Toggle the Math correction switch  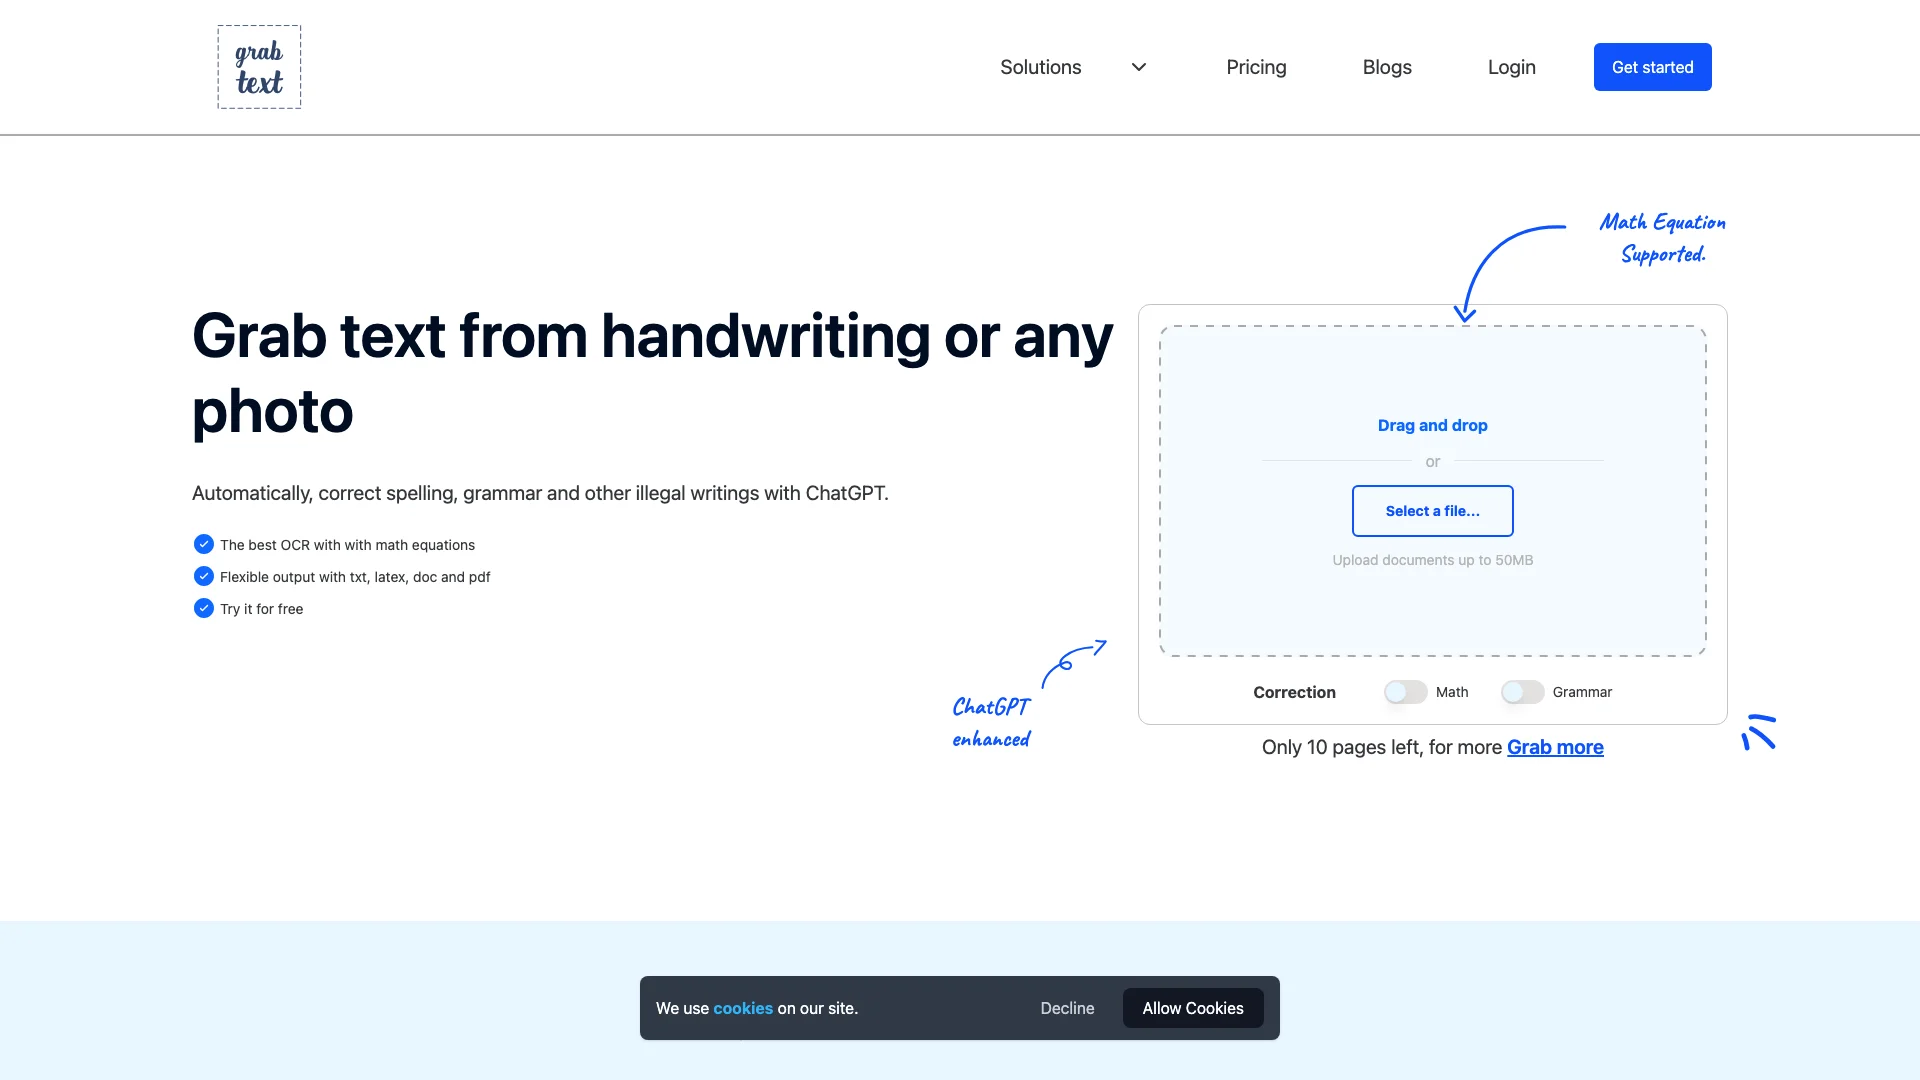pyautogui.click(x=1404, y=691)
